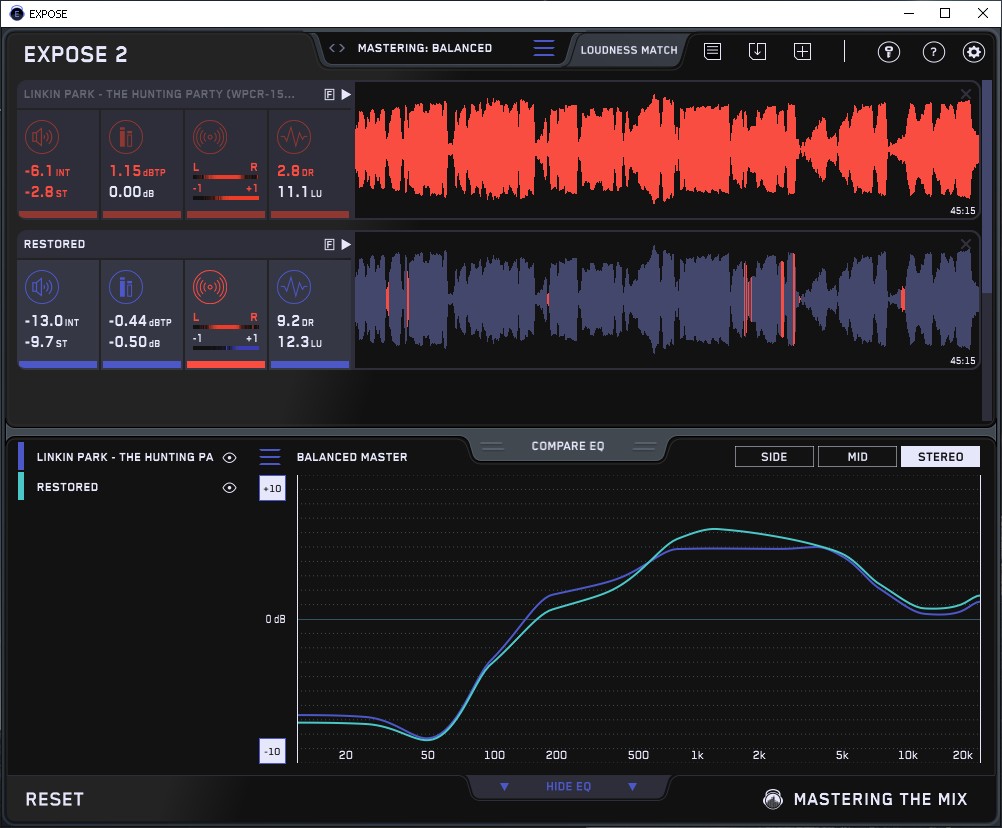1002x828 pixels.
Task: Click the -13.0 INT loudness value
Action: pyautogui.click(x=52, y=321)
